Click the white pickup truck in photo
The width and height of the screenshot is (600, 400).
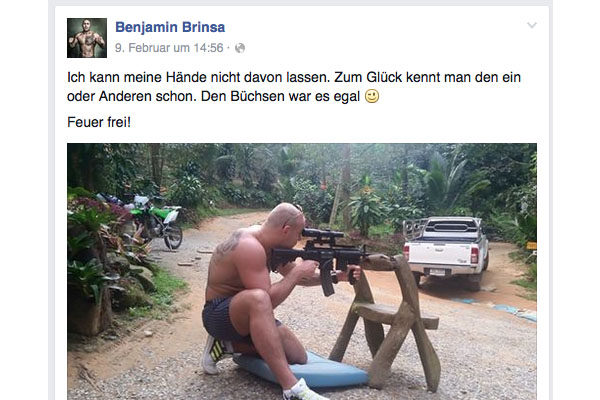[447, 253]
